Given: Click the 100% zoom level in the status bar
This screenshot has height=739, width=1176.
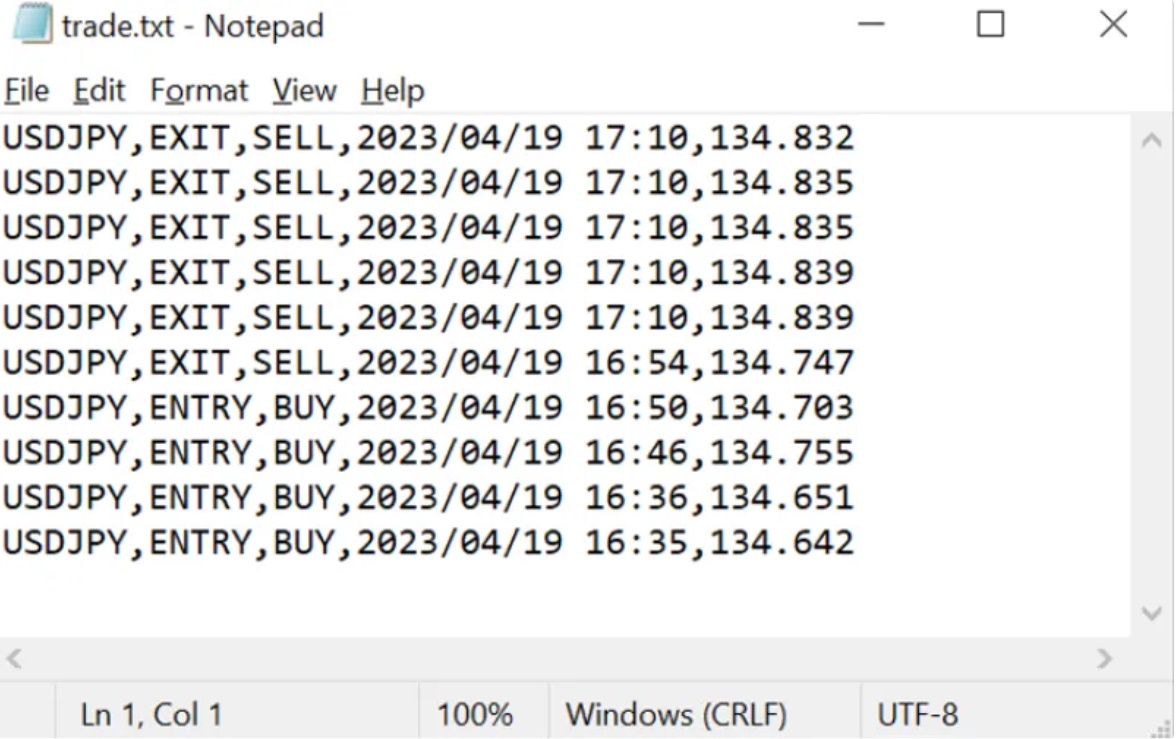Looking at the screenshot, I should [x=474, y=714].
